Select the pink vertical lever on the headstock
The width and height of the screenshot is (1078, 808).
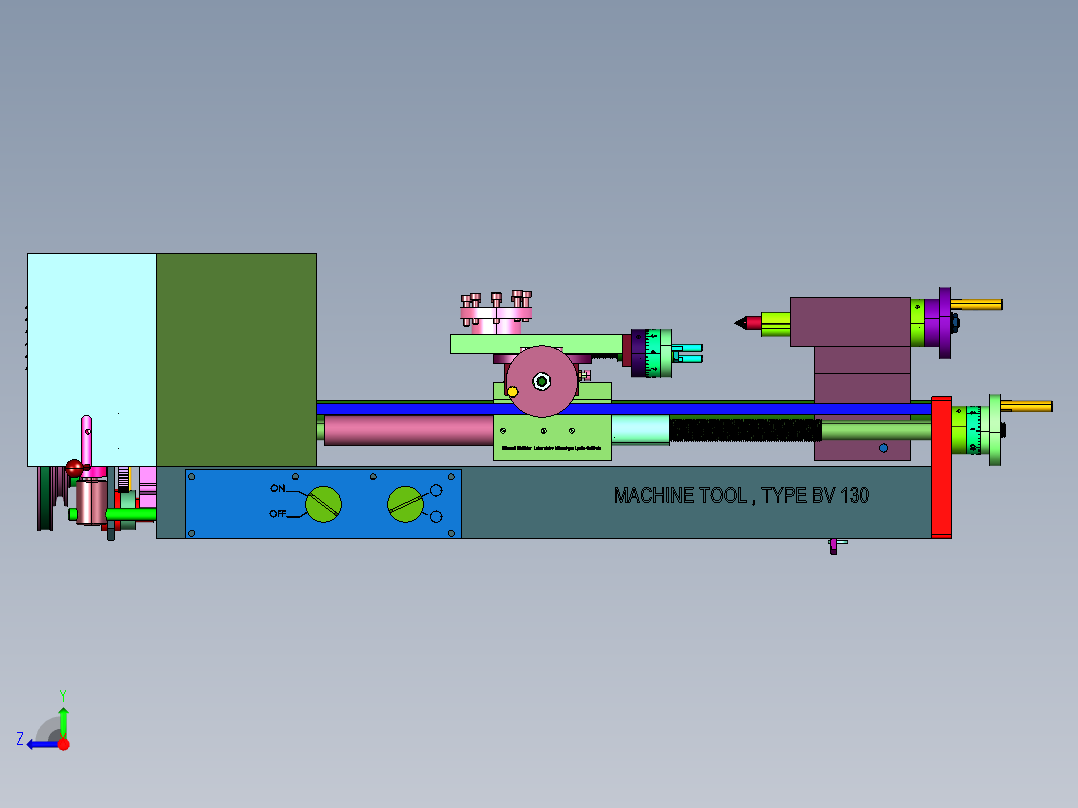click(x=87, y=440)
